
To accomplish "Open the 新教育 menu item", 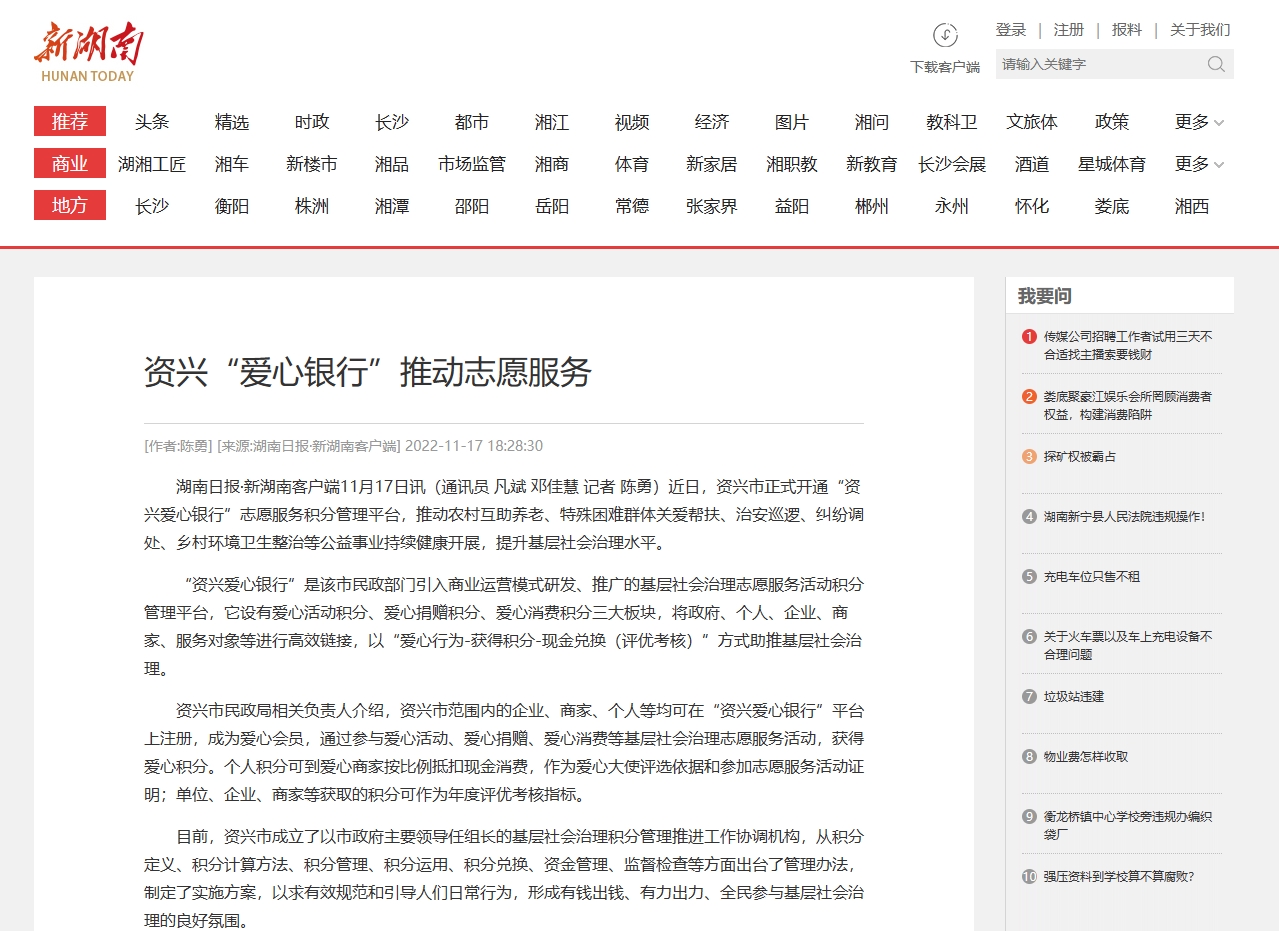I will [872, 164].
